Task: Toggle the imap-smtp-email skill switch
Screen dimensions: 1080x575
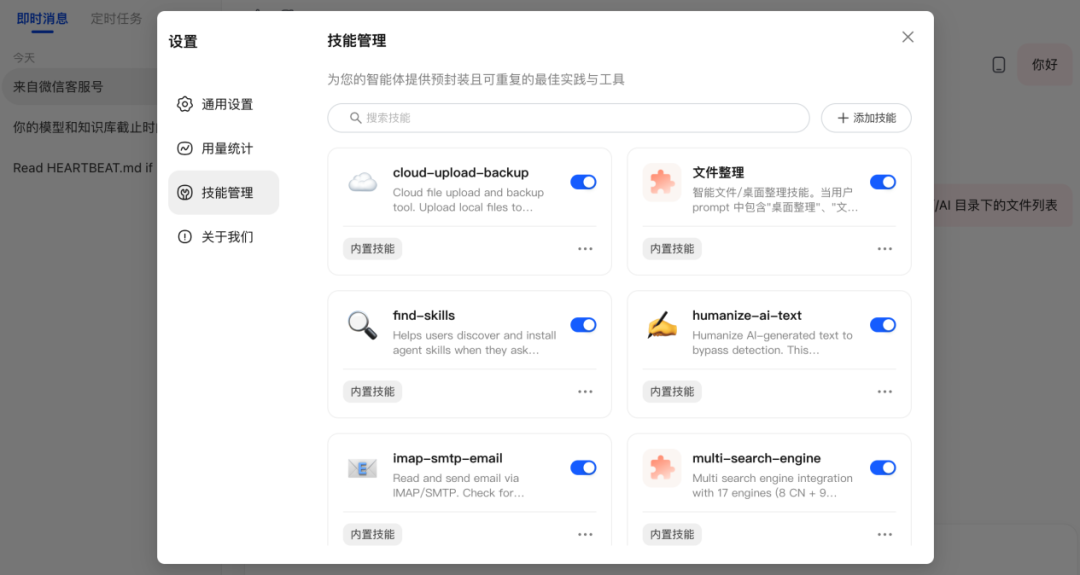Action: pos(583,468)
